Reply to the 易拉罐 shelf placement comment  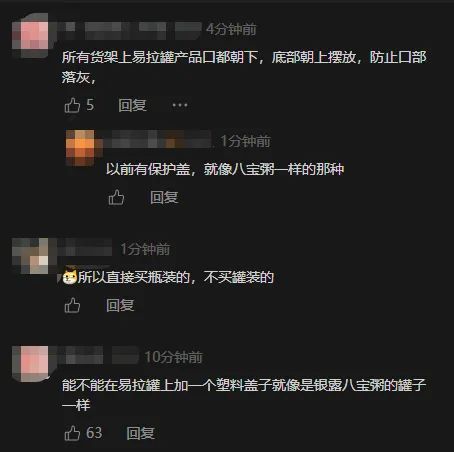(x=132, y=105)
